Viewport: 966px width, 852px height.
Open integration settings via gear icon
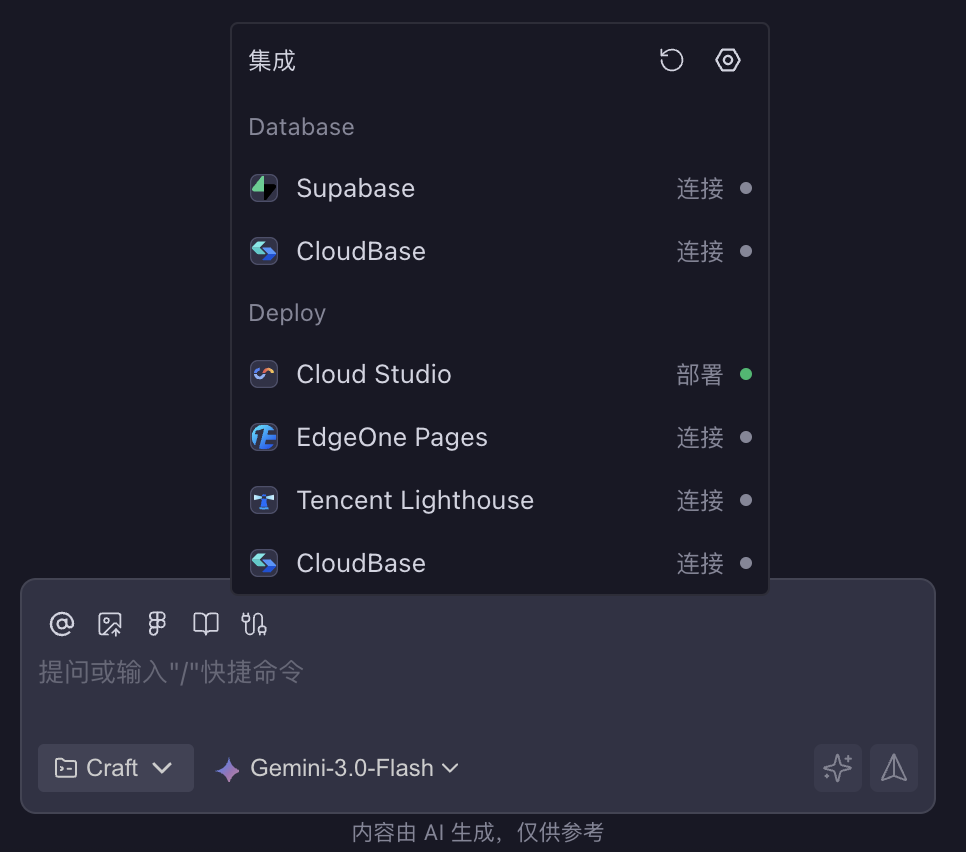click(x=727, y=60)
